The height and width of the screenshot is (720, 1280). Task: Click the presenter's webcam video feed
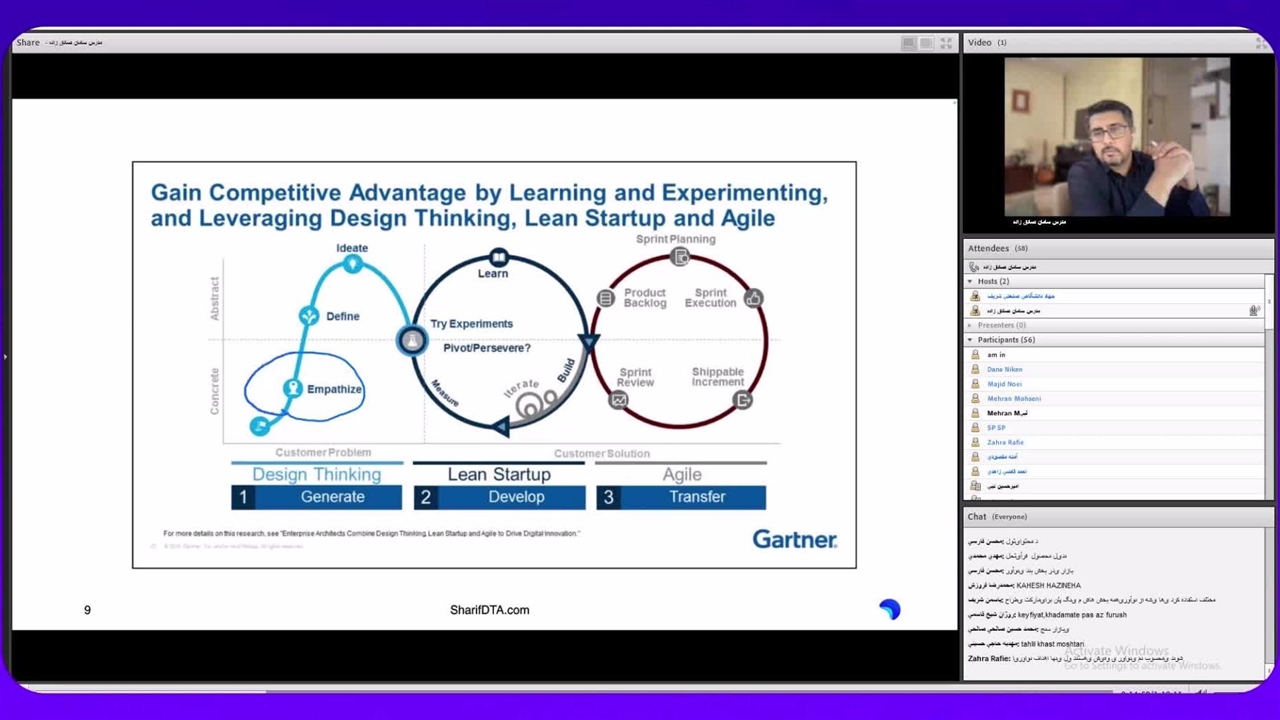tap(1117, 137)
